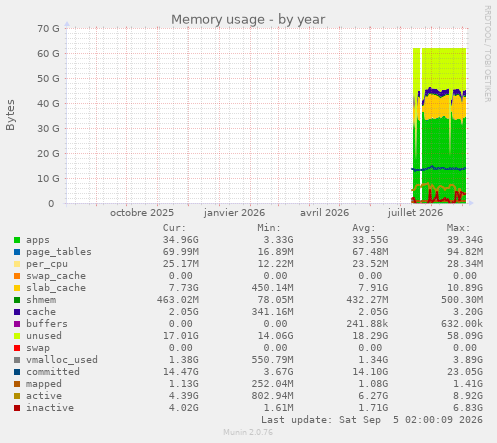
Task: Click the 'swap' legend label
Action: [38, 348]
